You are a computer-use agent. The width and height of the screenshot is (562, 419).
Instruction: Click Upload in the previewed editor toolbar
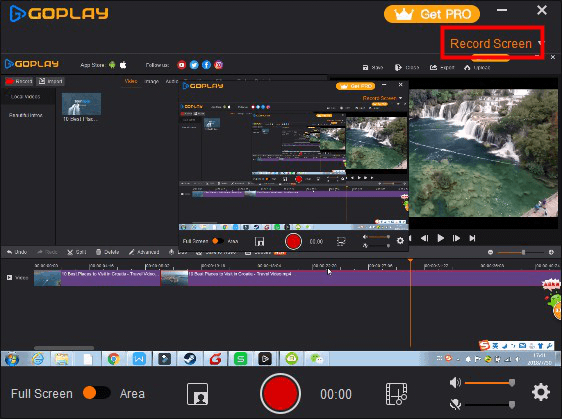477,67
